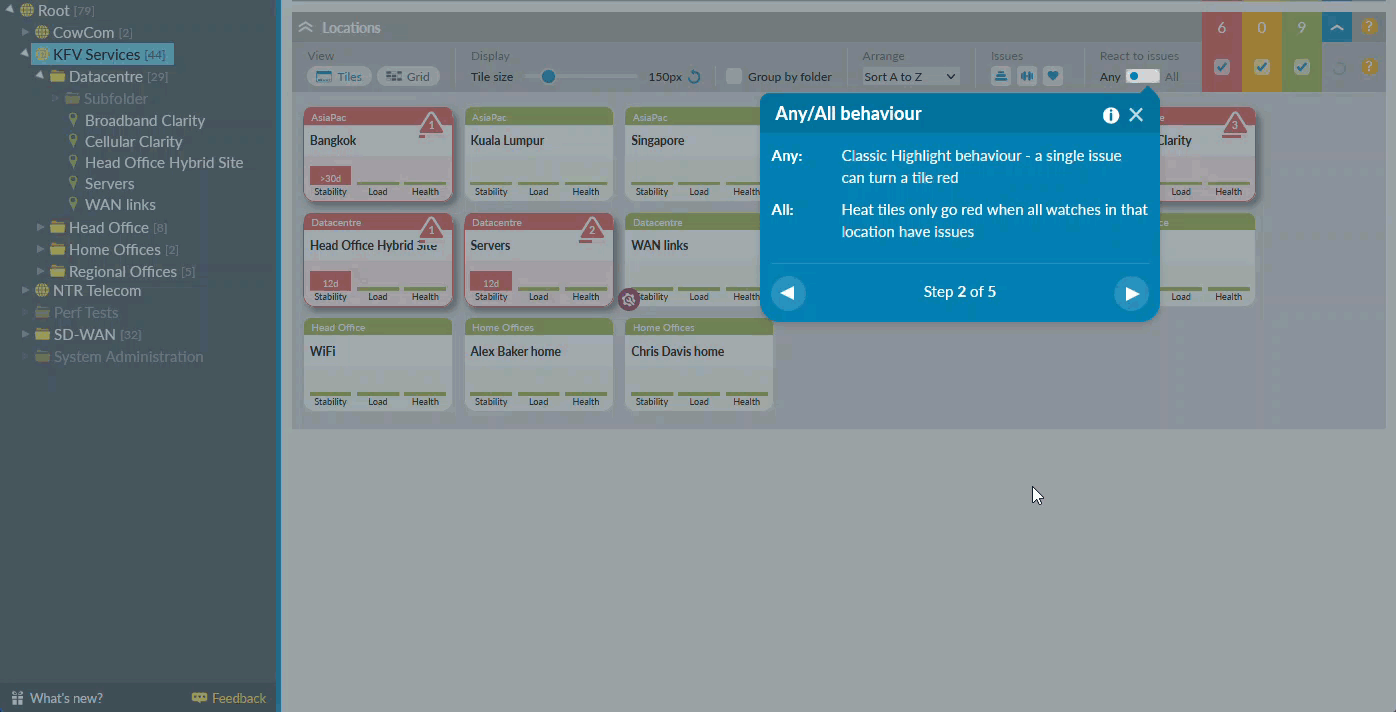Expand the Head Office folder

(41, 228)
